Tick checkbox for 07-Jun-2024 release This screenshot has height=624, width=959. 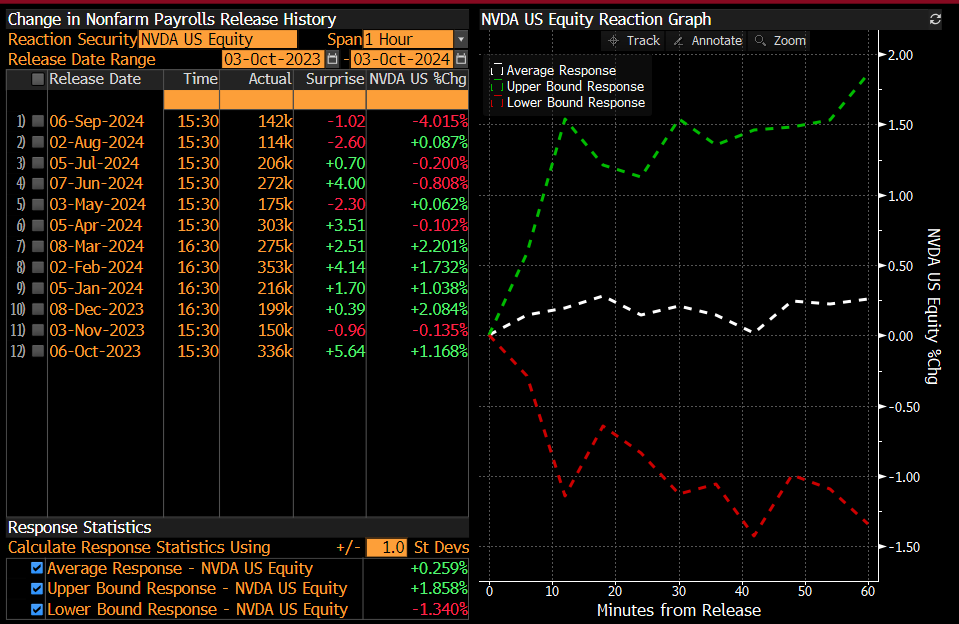pyautogui.click(x=38, y=184)
